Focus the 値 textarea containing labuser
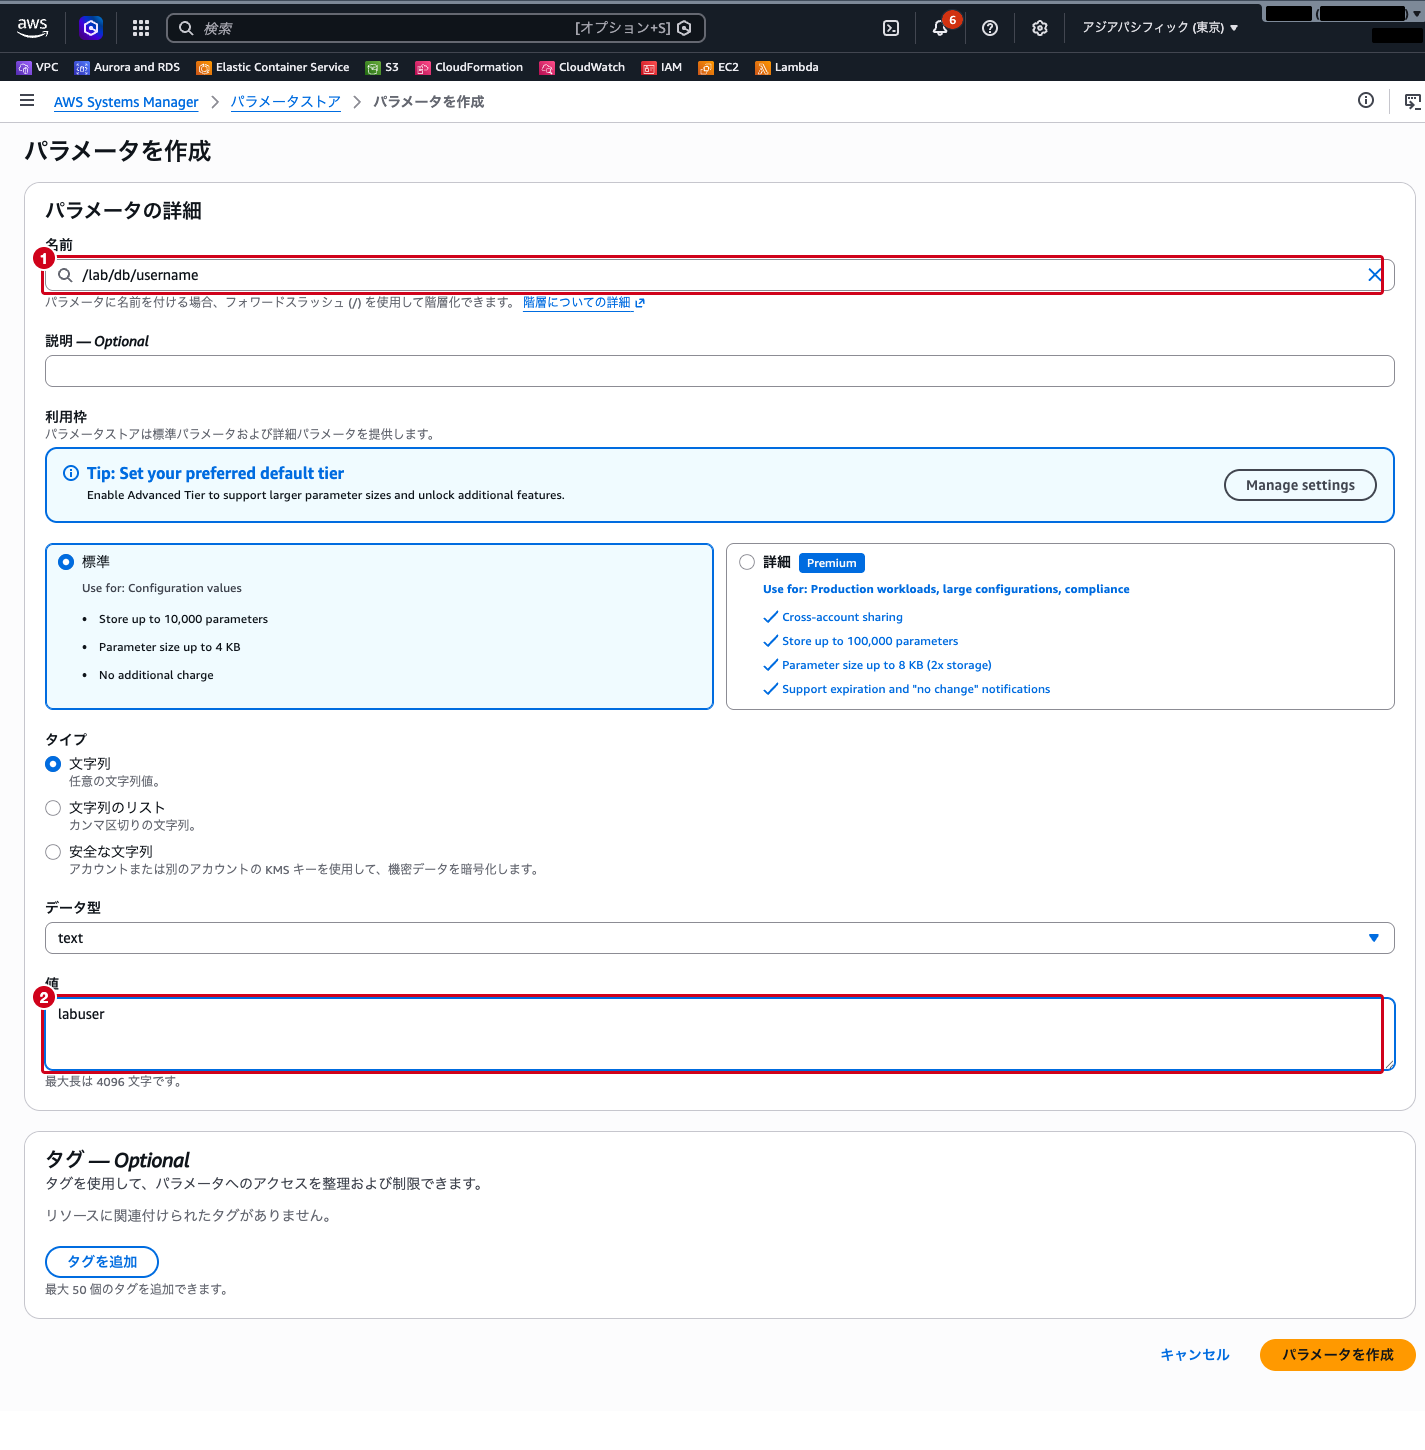Viewport: 1425px width, 1450px height. click(720, 1034)
